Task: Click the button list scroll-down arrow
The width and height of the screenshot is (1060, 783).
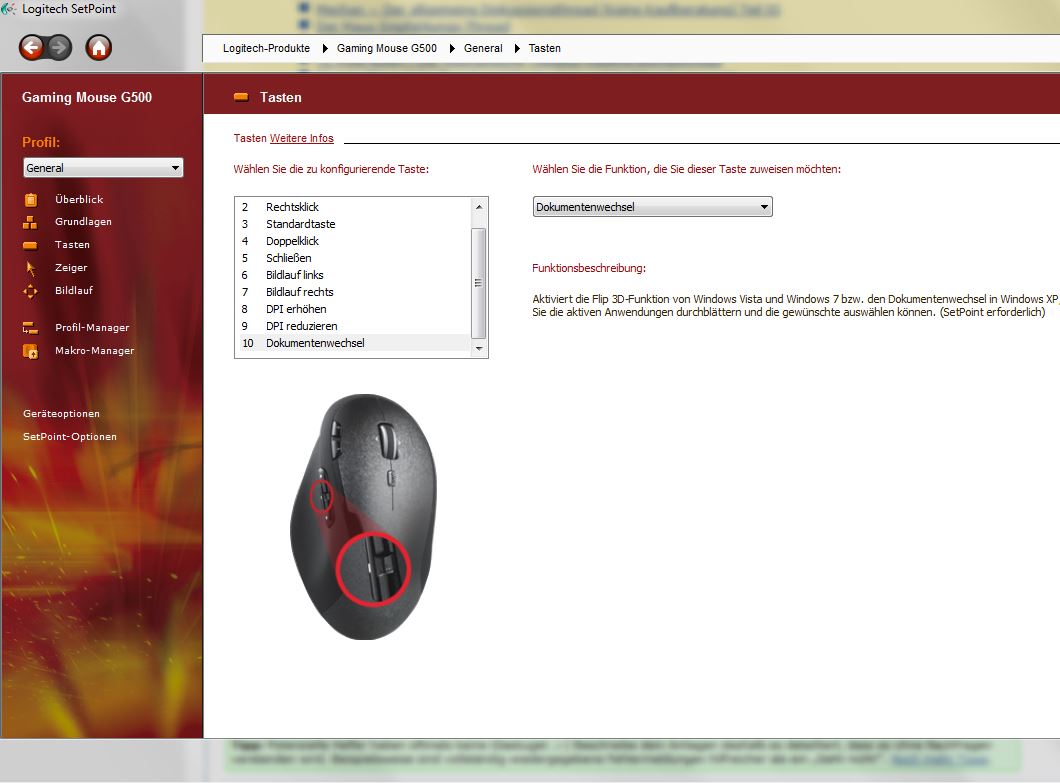Action: pos(479,349)
